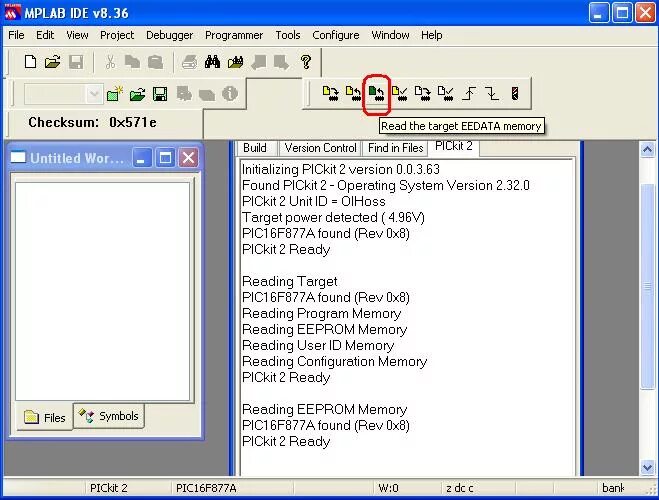Image resolution: width=659 pixels, height=500 pixels.
Task: Click the 'Target power detected ( 4.96V)' line
Action: [333, 217]
